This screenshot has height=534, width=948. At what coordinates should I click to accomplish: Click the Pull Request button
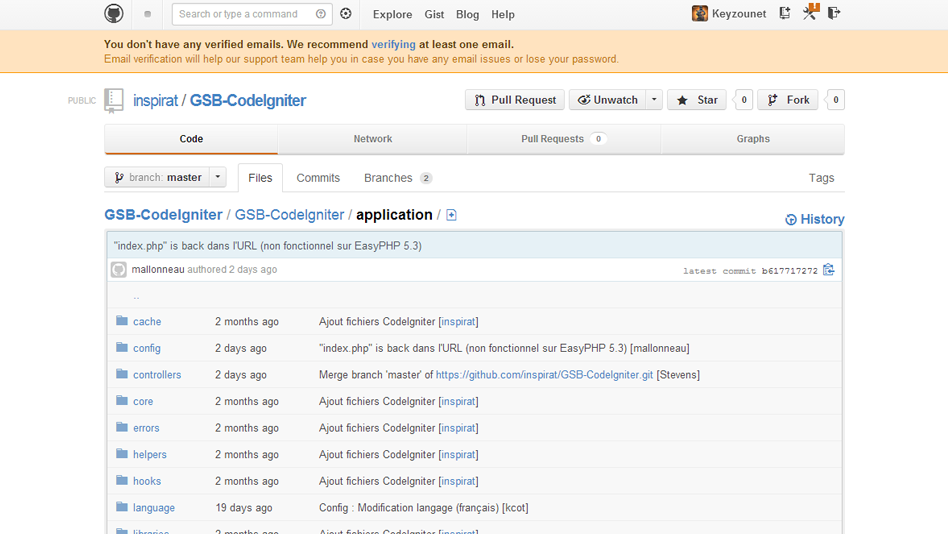coord(515,100)
